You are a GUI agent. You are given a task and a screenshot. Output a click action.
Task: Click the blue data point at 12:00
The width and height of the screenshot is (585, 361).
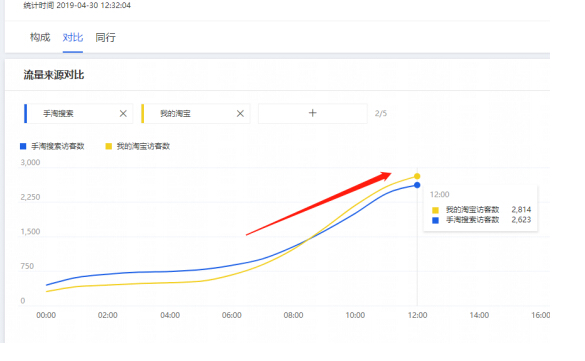pyautogui.click(x=417, y=185)
